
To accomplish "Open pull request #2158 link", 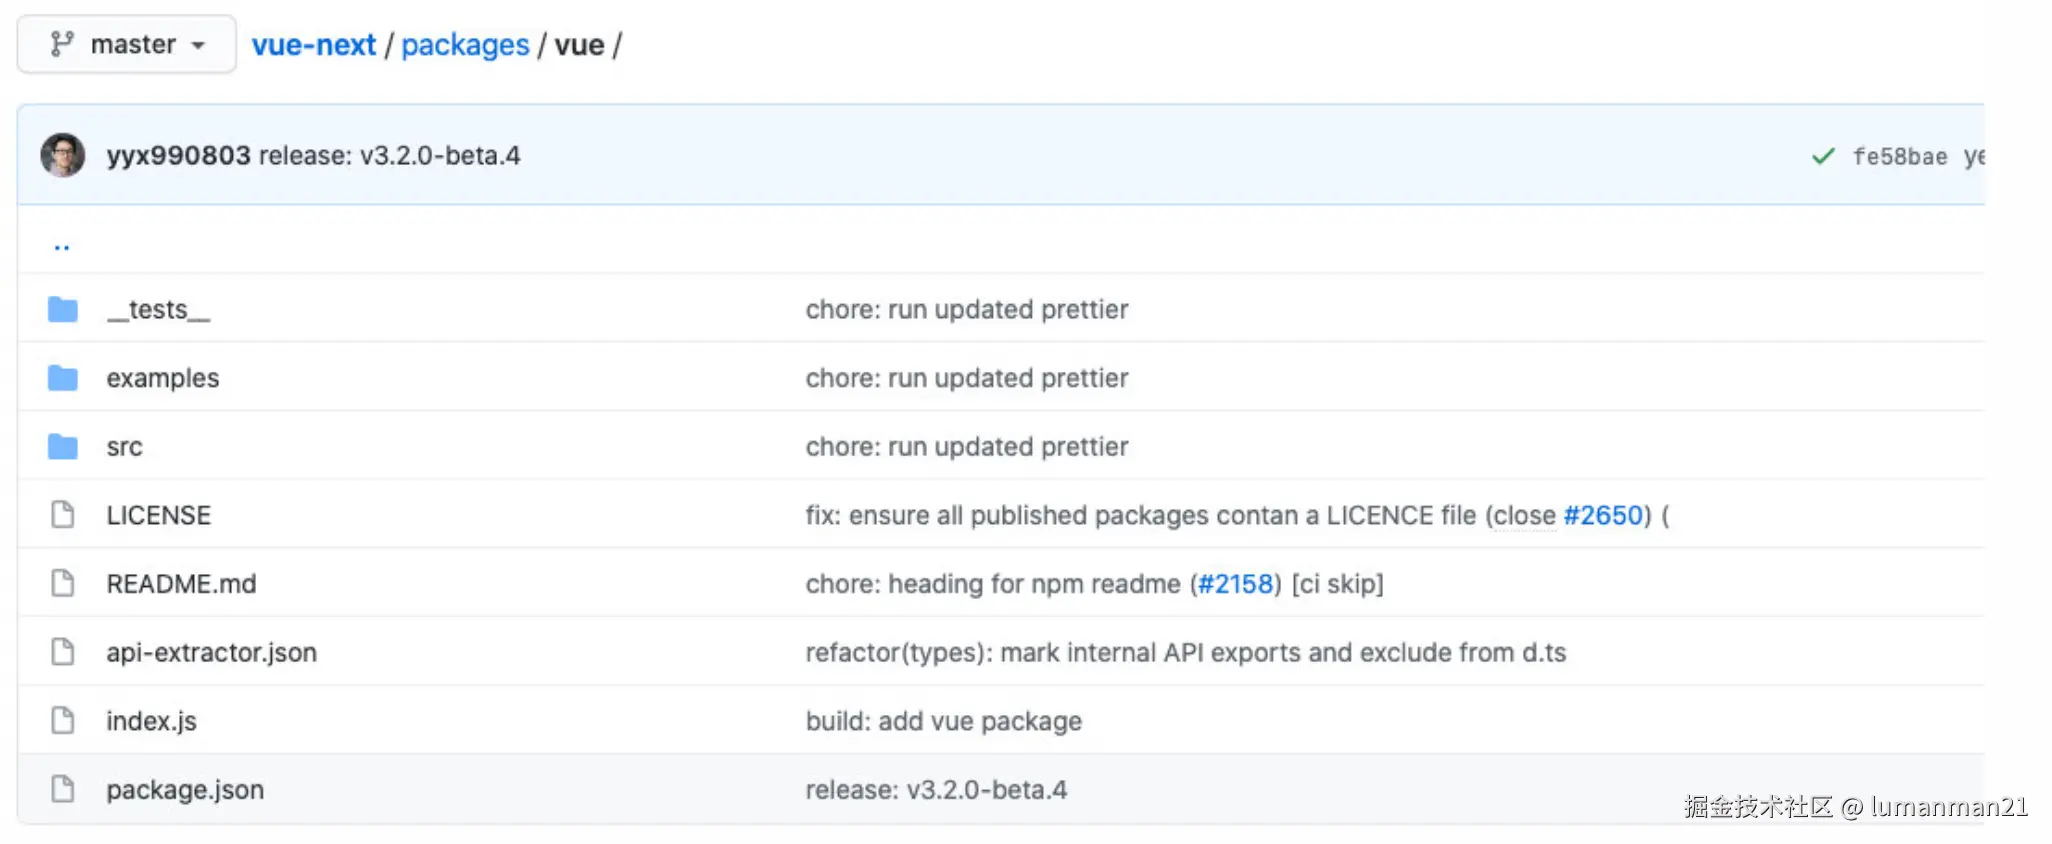I will pos(1235,584).
